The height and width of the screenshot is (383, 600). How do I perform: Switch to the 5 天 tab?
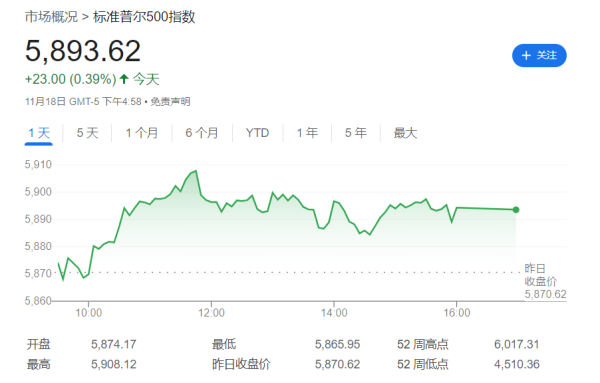[87, 133]
